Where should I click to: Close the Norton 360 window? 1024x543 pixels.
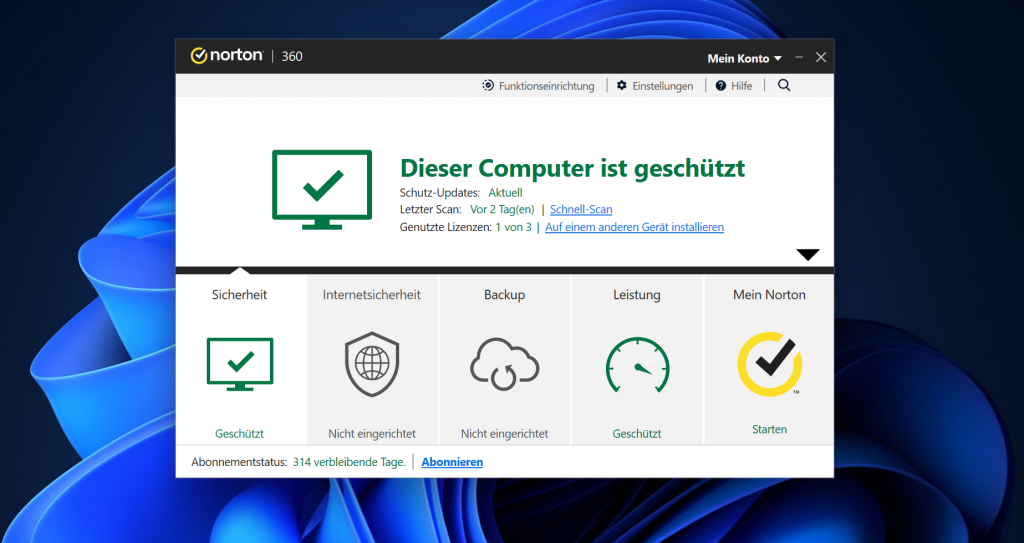(821, 58)
